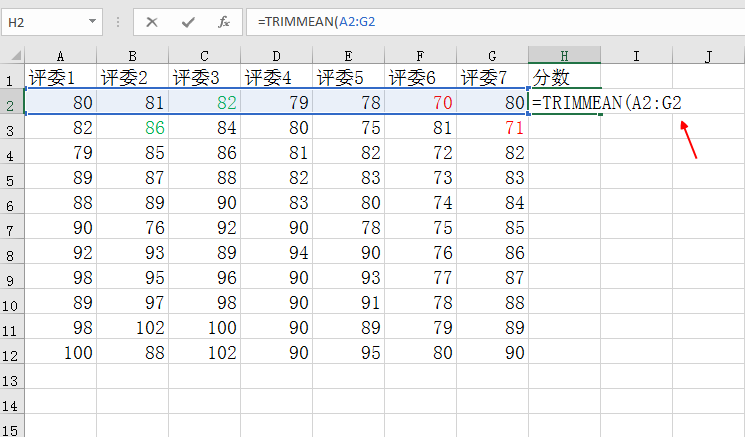Image resolution: width=745 pixels, height=437 pixels.
Task: Select row 1 header
Action: [x=12, y=76]
